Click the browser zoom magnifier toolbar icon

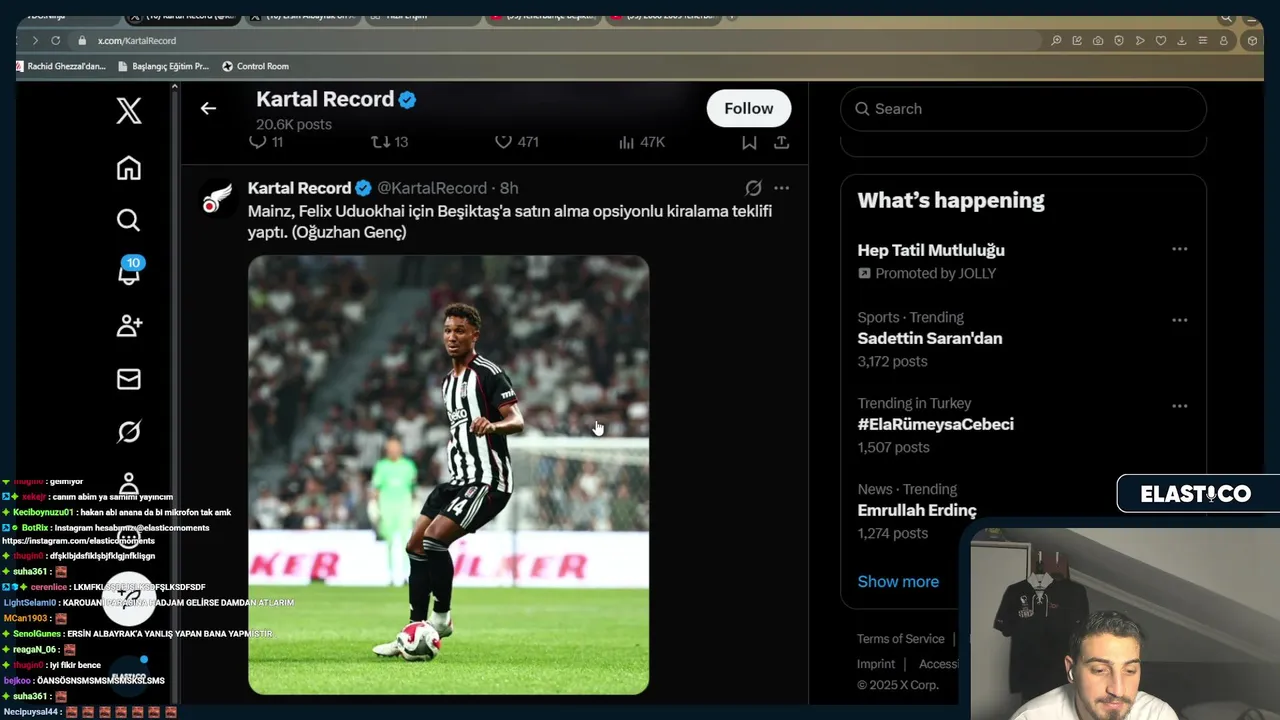1056,41
